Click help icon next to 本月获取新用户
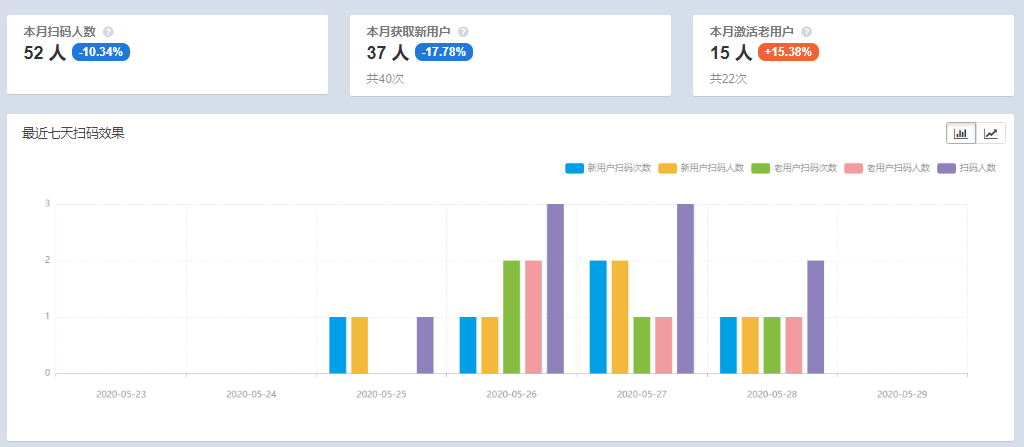Viewport: 1024px width, 447px height. click(463, 32)
